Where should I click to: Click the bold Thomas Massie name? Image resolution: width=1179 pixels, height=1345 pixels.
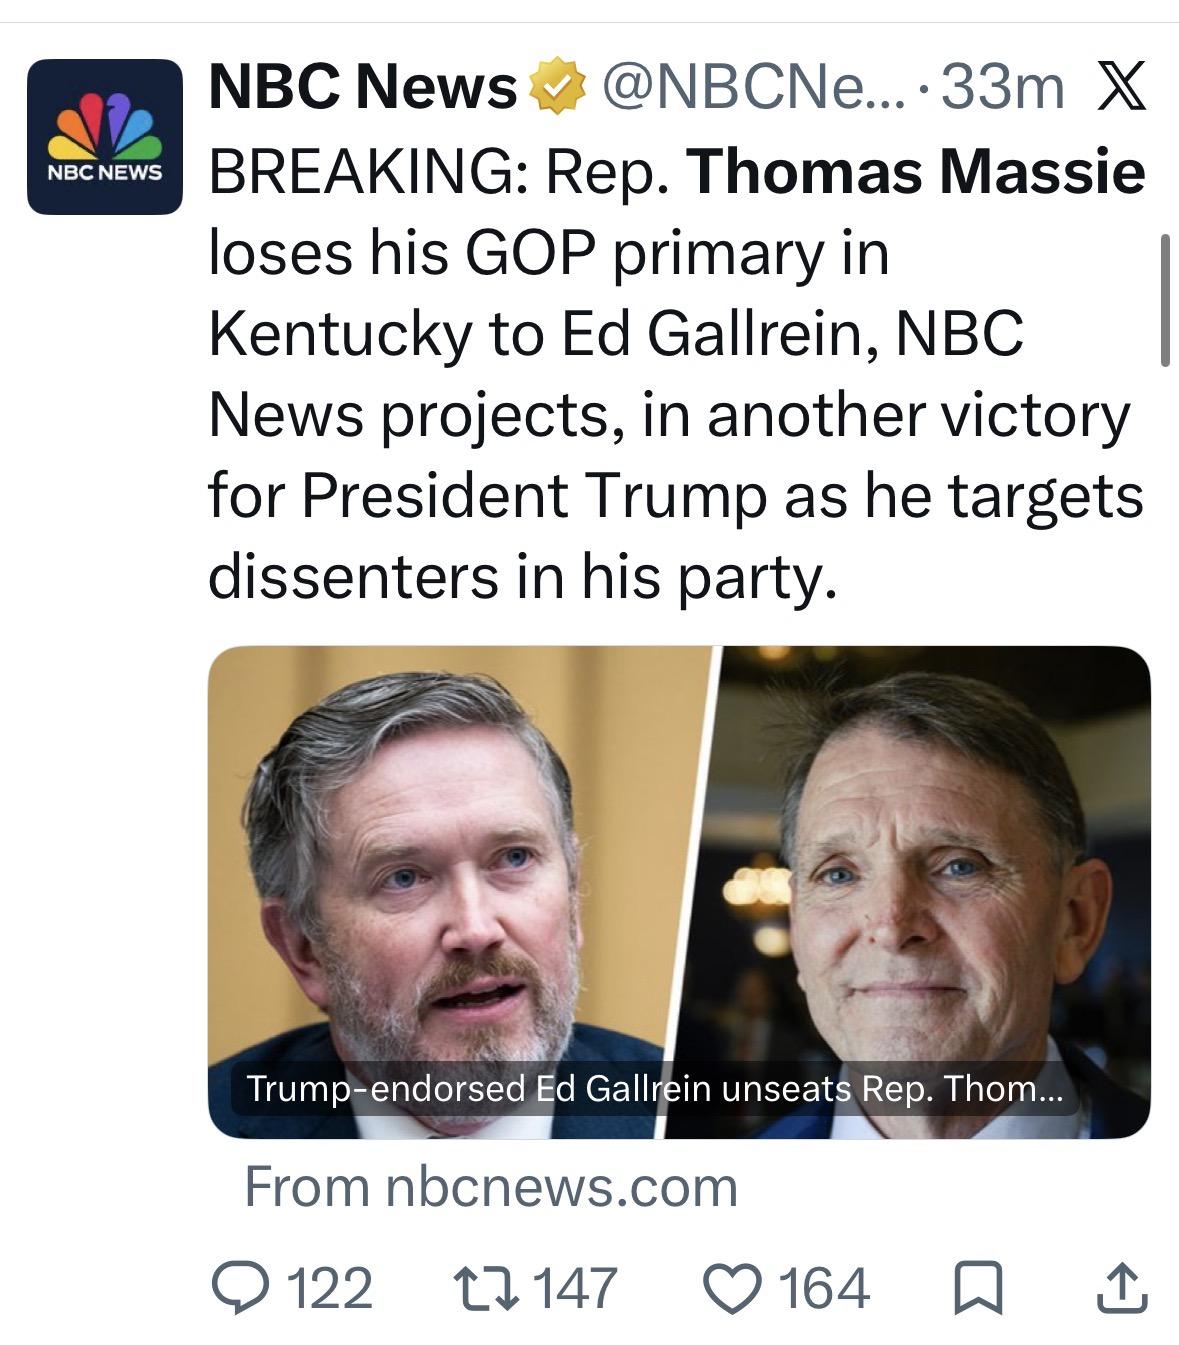(915, 171)
